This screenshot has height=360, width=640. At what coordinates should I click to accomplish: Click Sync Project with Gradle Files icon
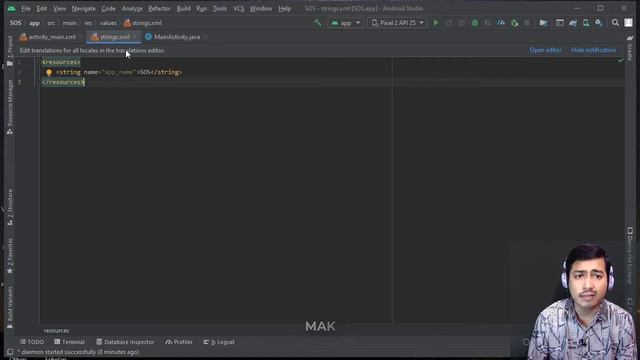[x=573, y=23]
